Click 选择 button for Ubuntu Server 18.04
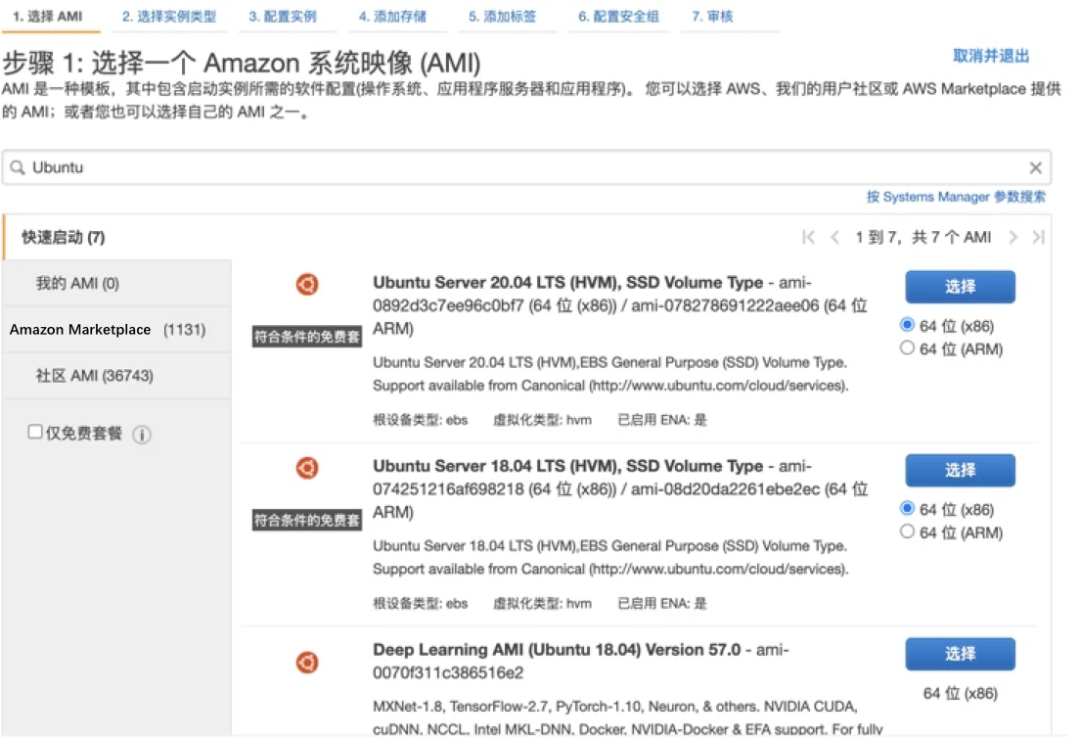 [960, 471]
